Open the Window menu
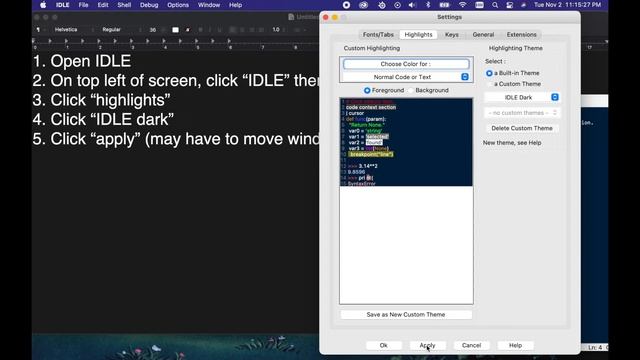Viewport: 640px width, 360px height. (x=209, y=5)
